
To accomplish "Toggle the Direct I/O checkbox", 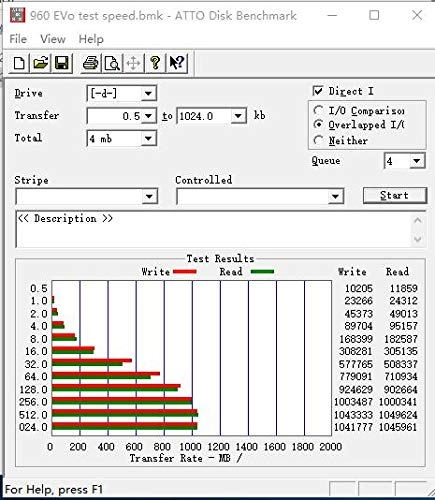I will [318, 91].
